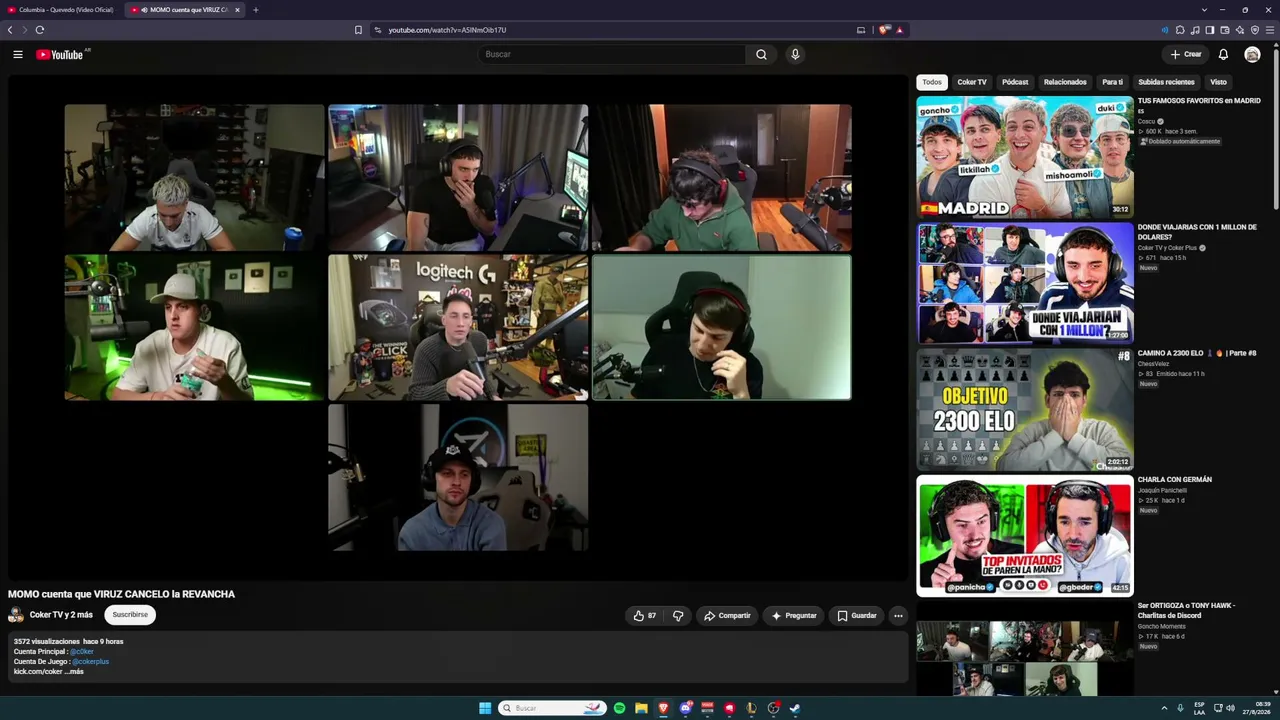This screenshot has width=1280, height=720.
Task: Click the Windows taskbar search box
Action: click(553, 708)
